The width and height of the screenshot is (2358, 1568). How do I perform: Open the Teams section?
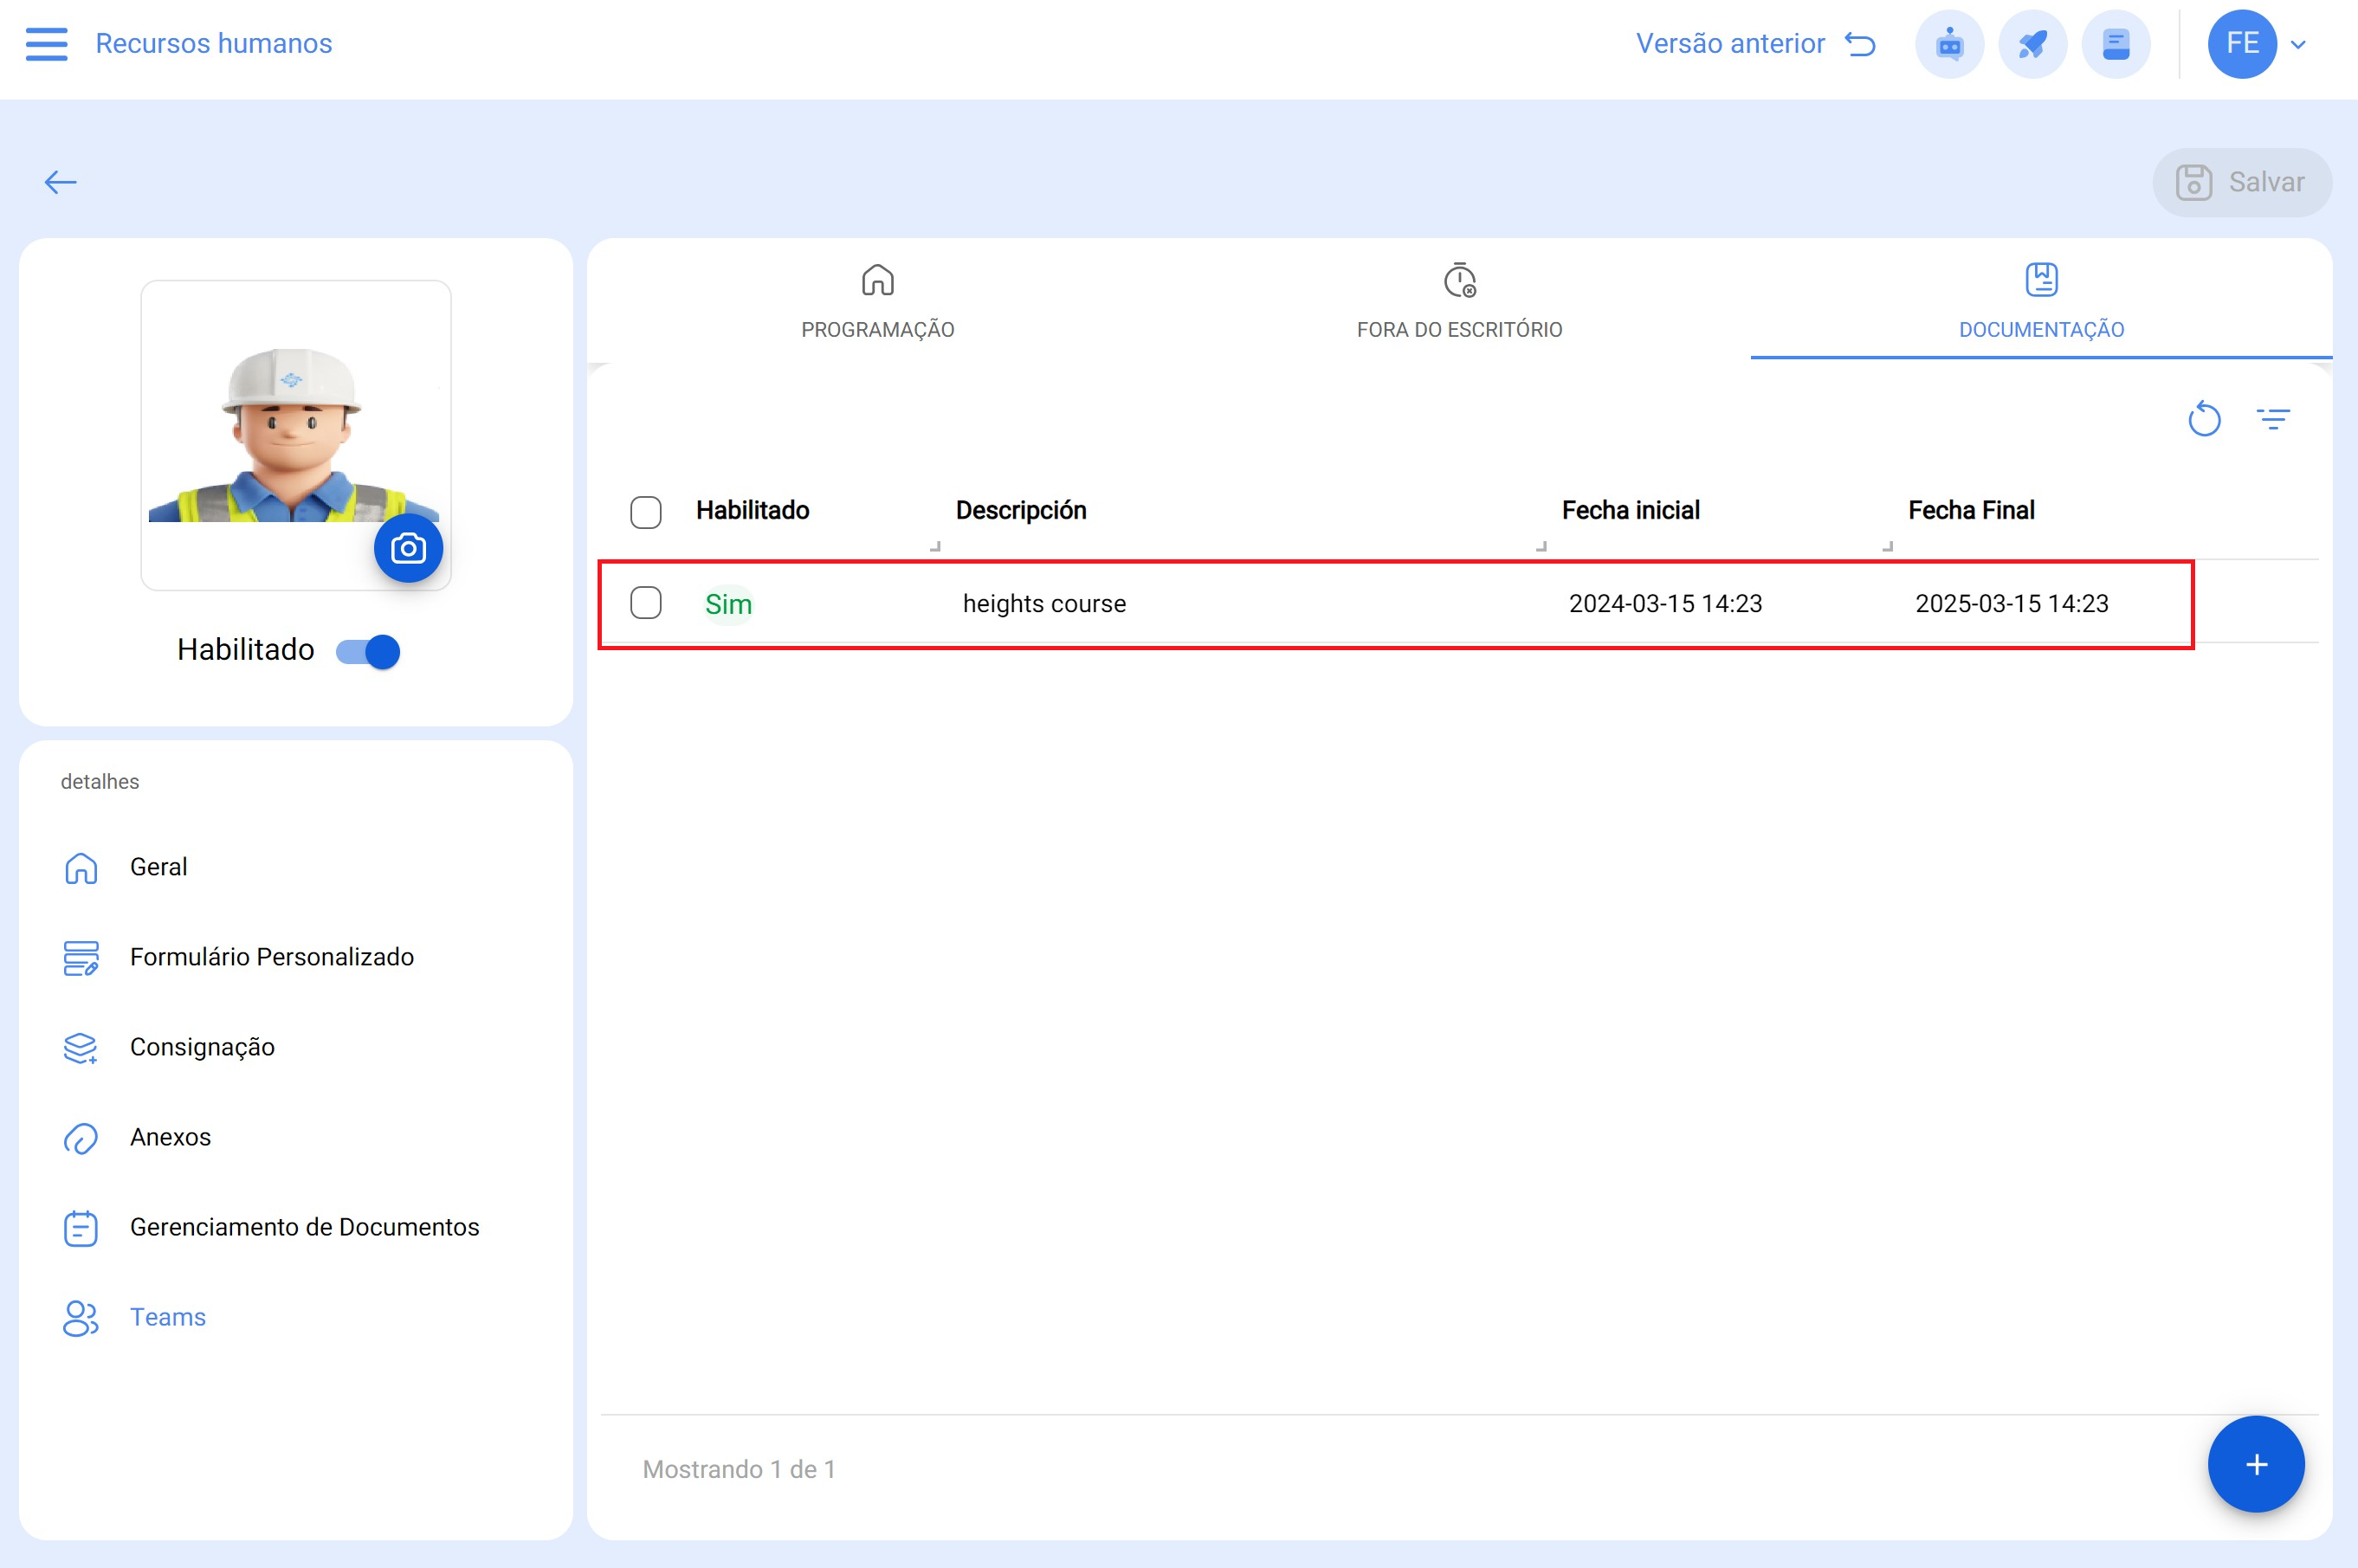(167, 1317)
